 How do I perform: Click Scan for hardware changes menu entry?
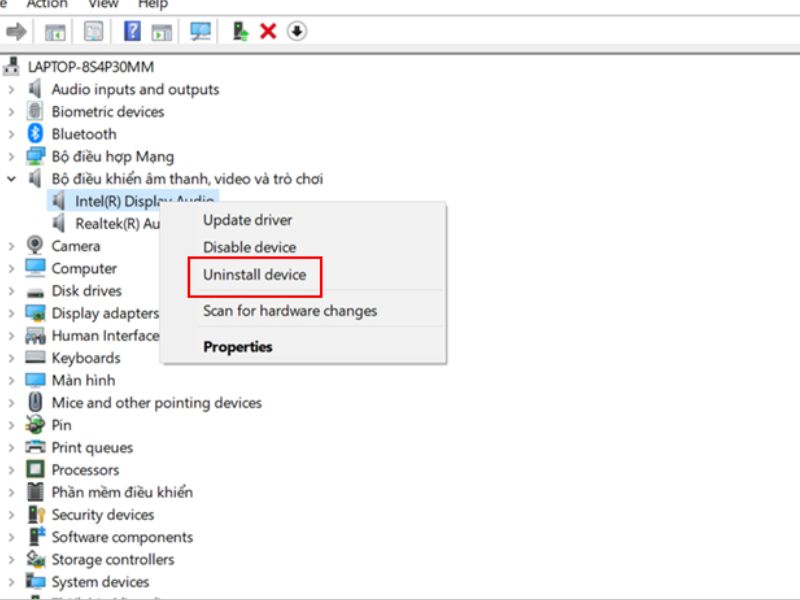290,311
